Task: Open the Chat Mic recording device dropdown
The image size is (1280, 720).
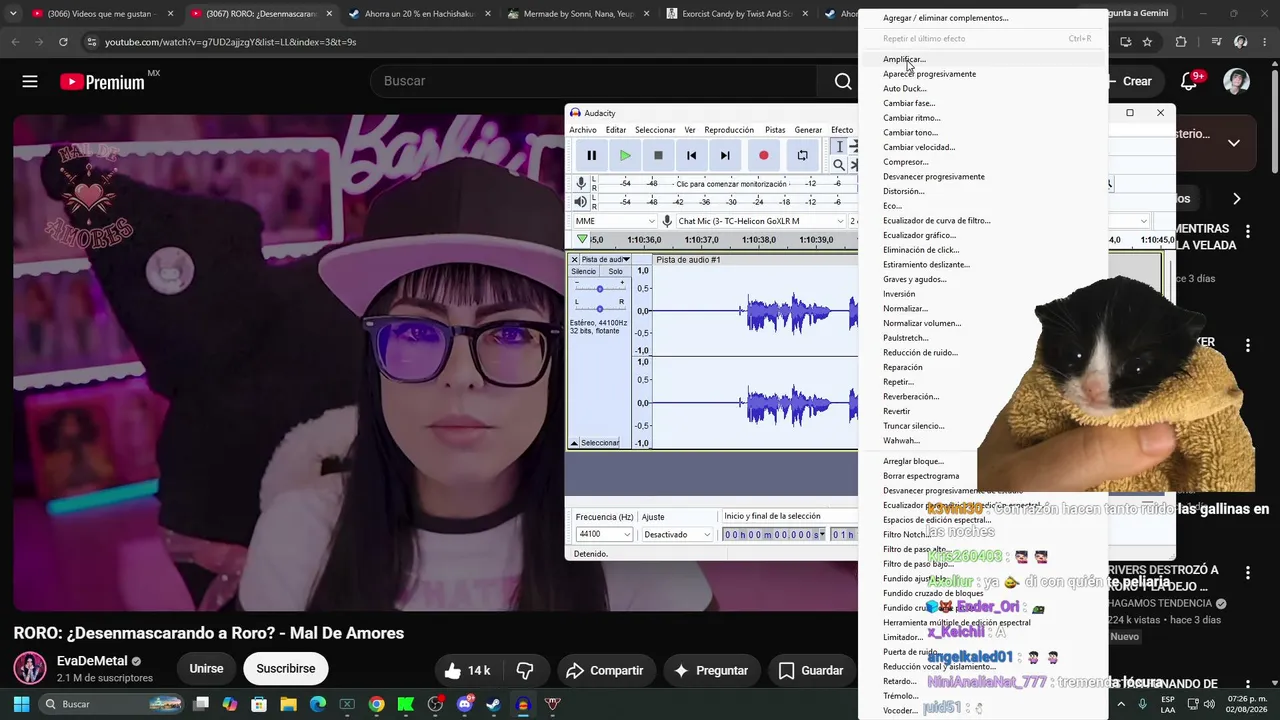Action: (760, 221)
